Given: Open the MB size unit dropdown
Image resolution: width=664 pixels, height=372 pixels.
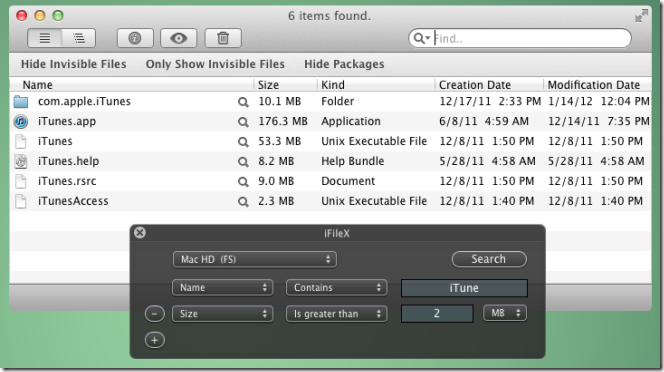Looking at the screenshot, I should click(505, 313).
